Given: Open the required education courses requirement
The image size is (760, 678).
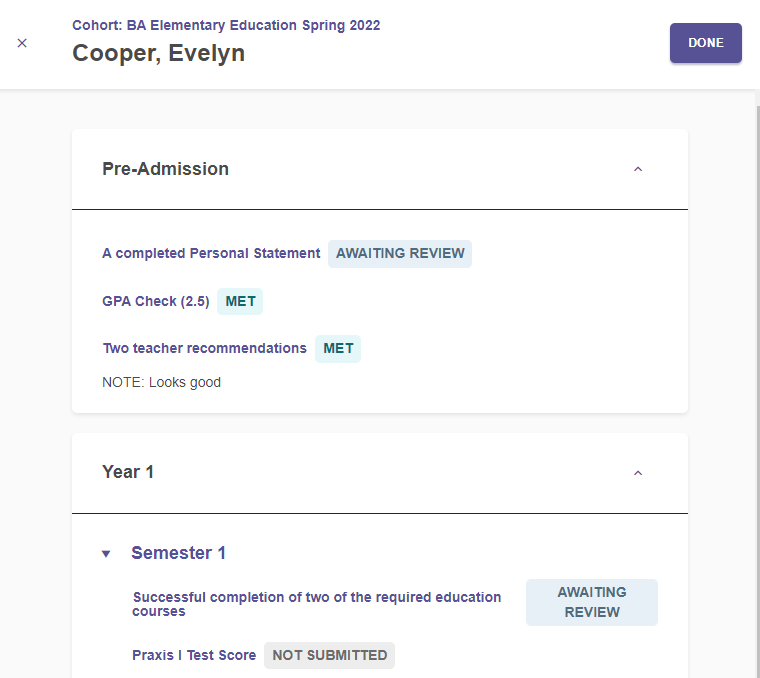Looking at the screenshot, I should [317, 604].
